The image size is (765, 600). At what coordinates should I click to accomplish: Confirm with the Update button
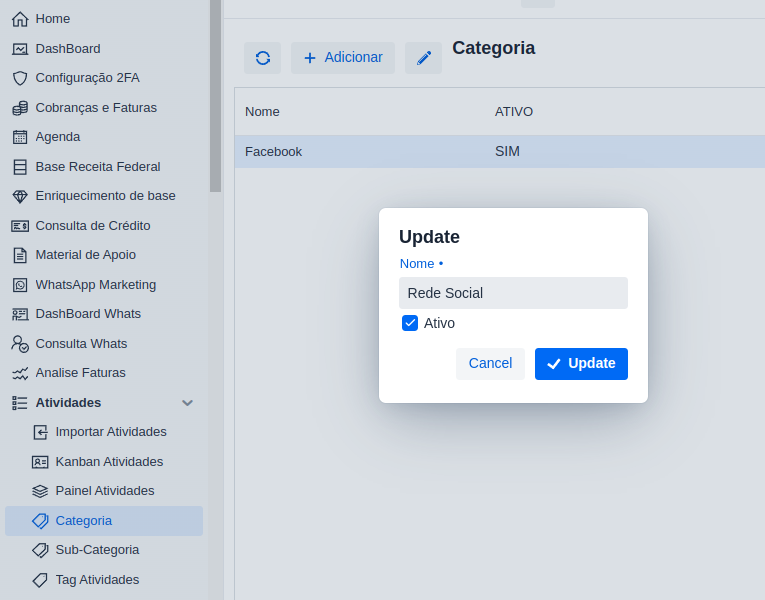581,364
